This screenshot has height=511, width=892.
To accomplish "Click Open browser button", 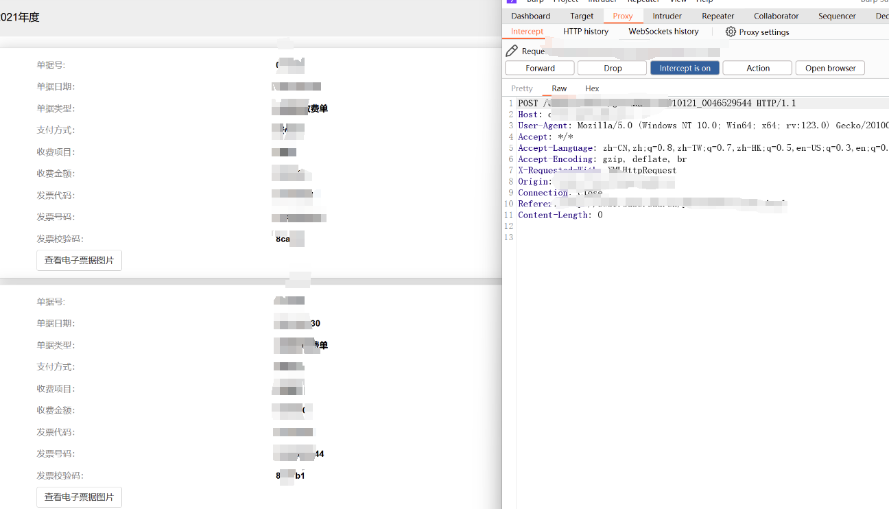I will pyautogui.click(x=830, y=68).
